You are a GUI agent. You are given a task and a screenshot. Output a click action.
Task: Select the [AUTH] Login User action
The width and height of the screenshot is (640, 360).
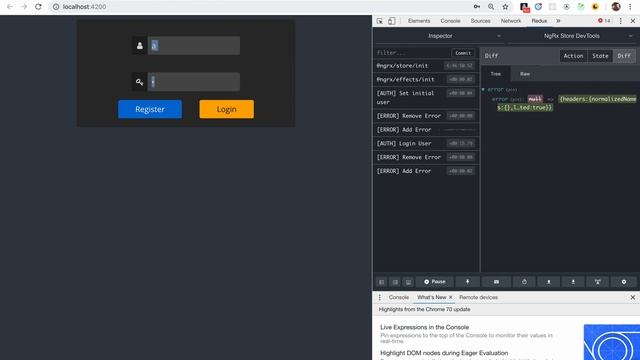[426, 144]
